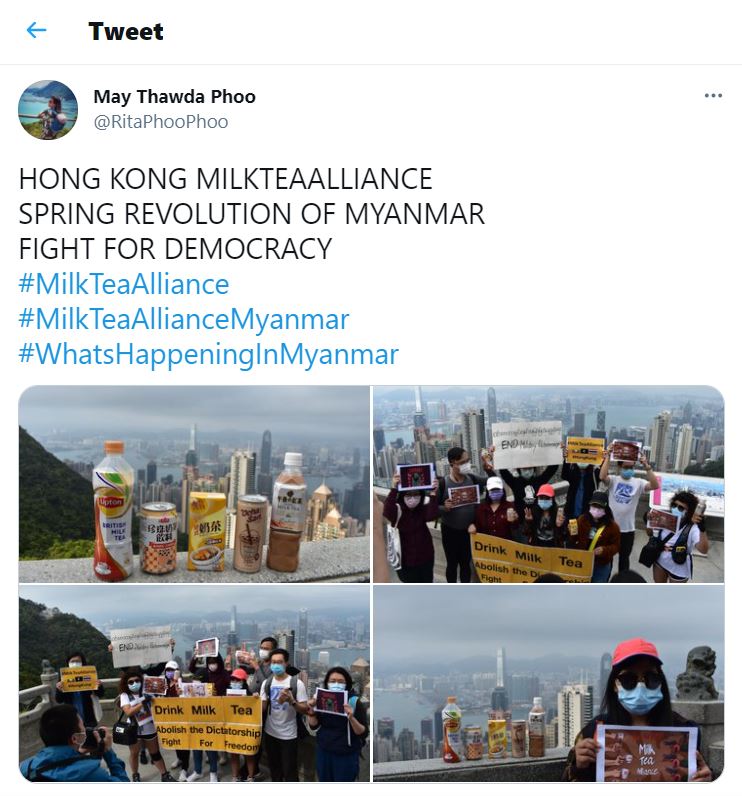Screen dimensions: 742x796
Task: View the bottom-left Drink Milk Tea banner photo
Action: pyautogui.click(x=194, y=683)
